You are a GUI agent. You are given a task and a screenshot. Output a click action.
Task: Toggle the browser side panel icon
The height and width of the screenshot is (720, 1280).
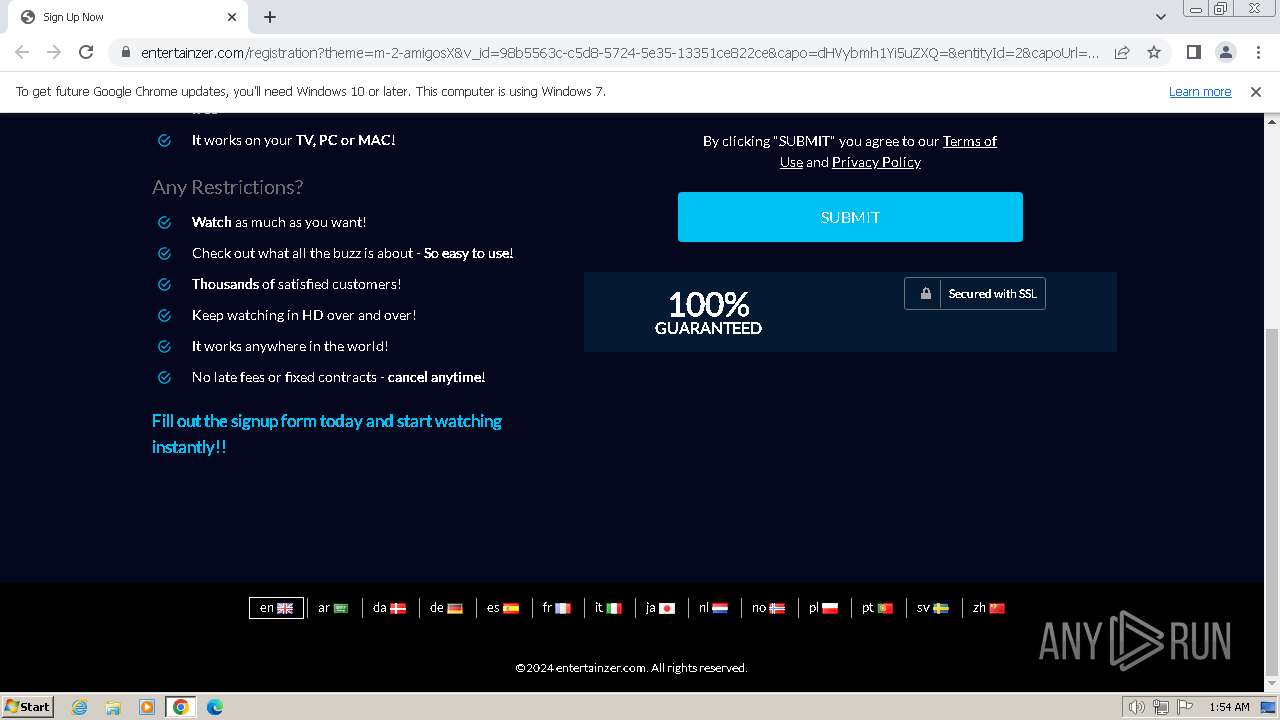(x=1193, y=52)
